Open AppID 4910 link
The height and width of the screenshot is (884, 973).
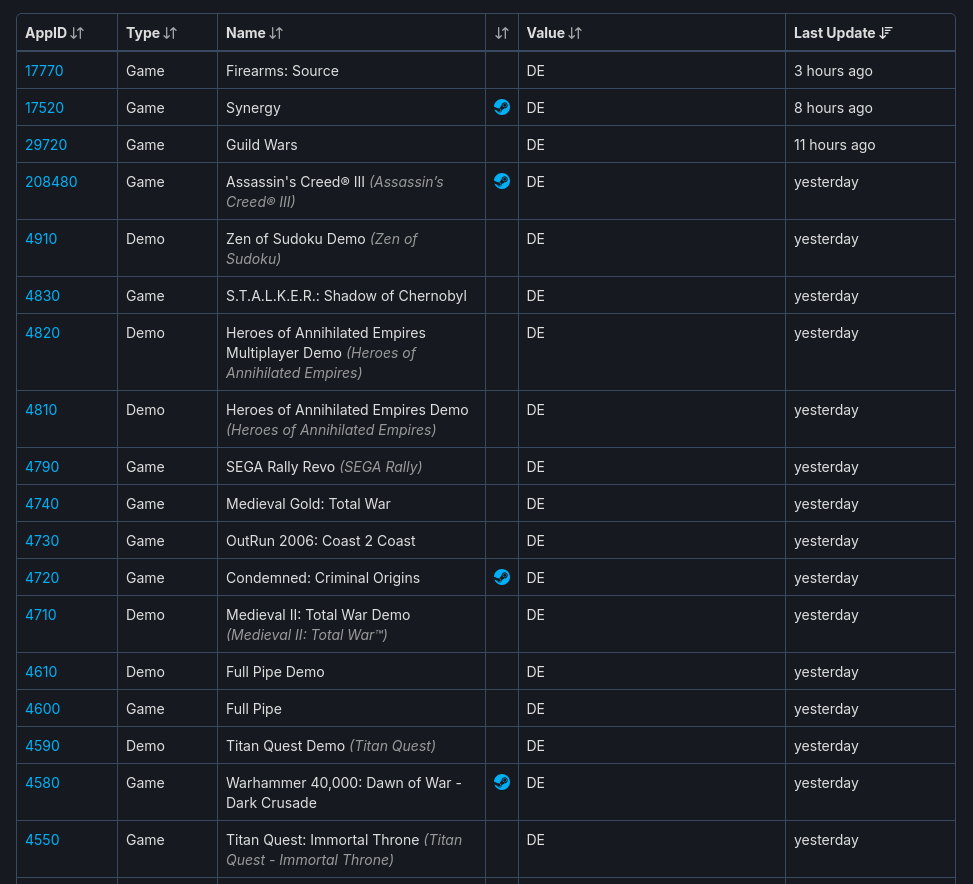41,239
